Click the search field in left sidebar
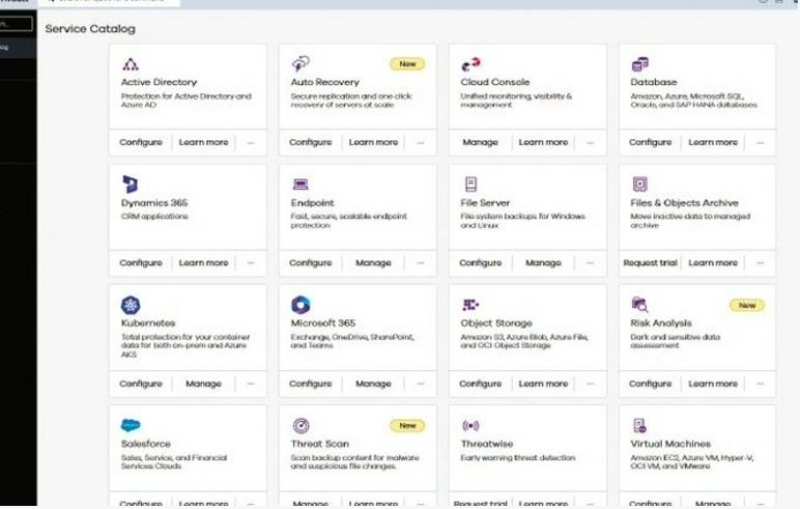 point(16,23)
